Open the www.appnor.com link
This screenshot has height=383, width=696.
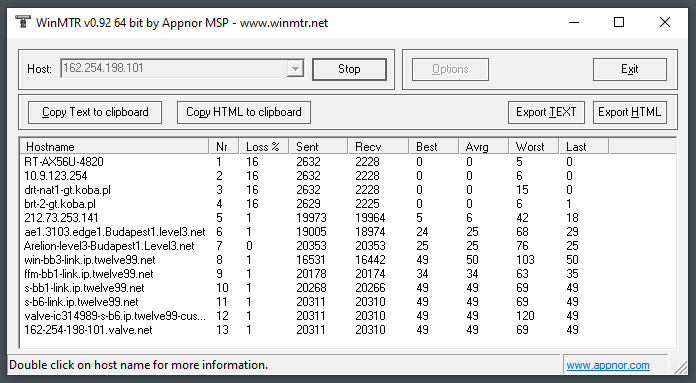(x=608, y=365)
